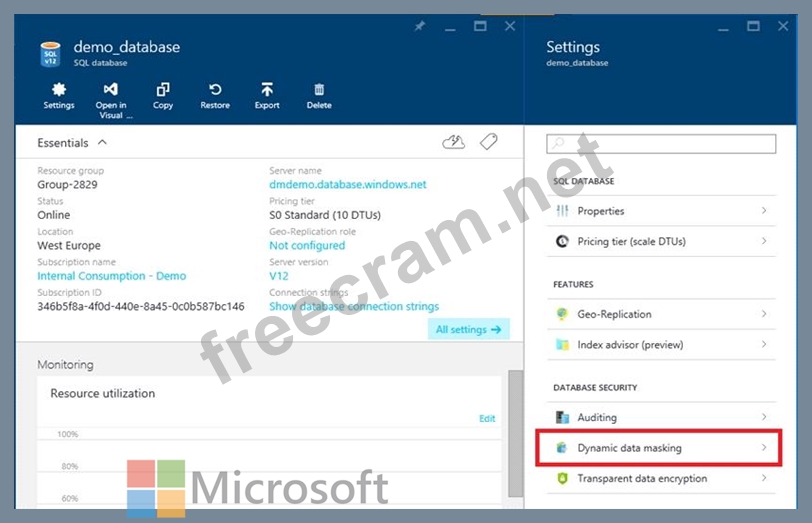Image resolution: width=812 pixels, height=523 pixels.
Task: Click the database blade vertical scrollbar
Action: point(515,433)
